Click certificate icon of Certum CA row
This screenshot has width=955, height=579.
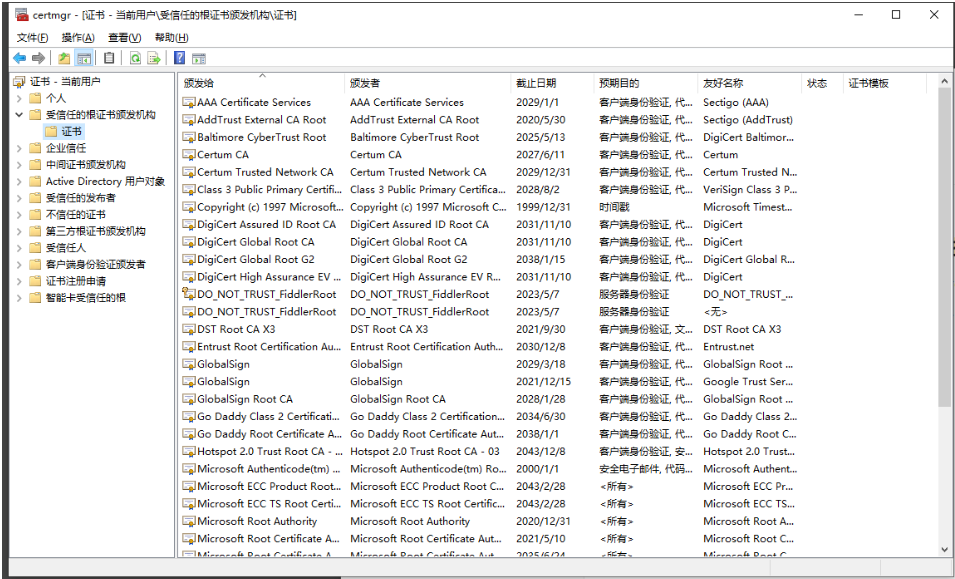(x=189, y=155)
